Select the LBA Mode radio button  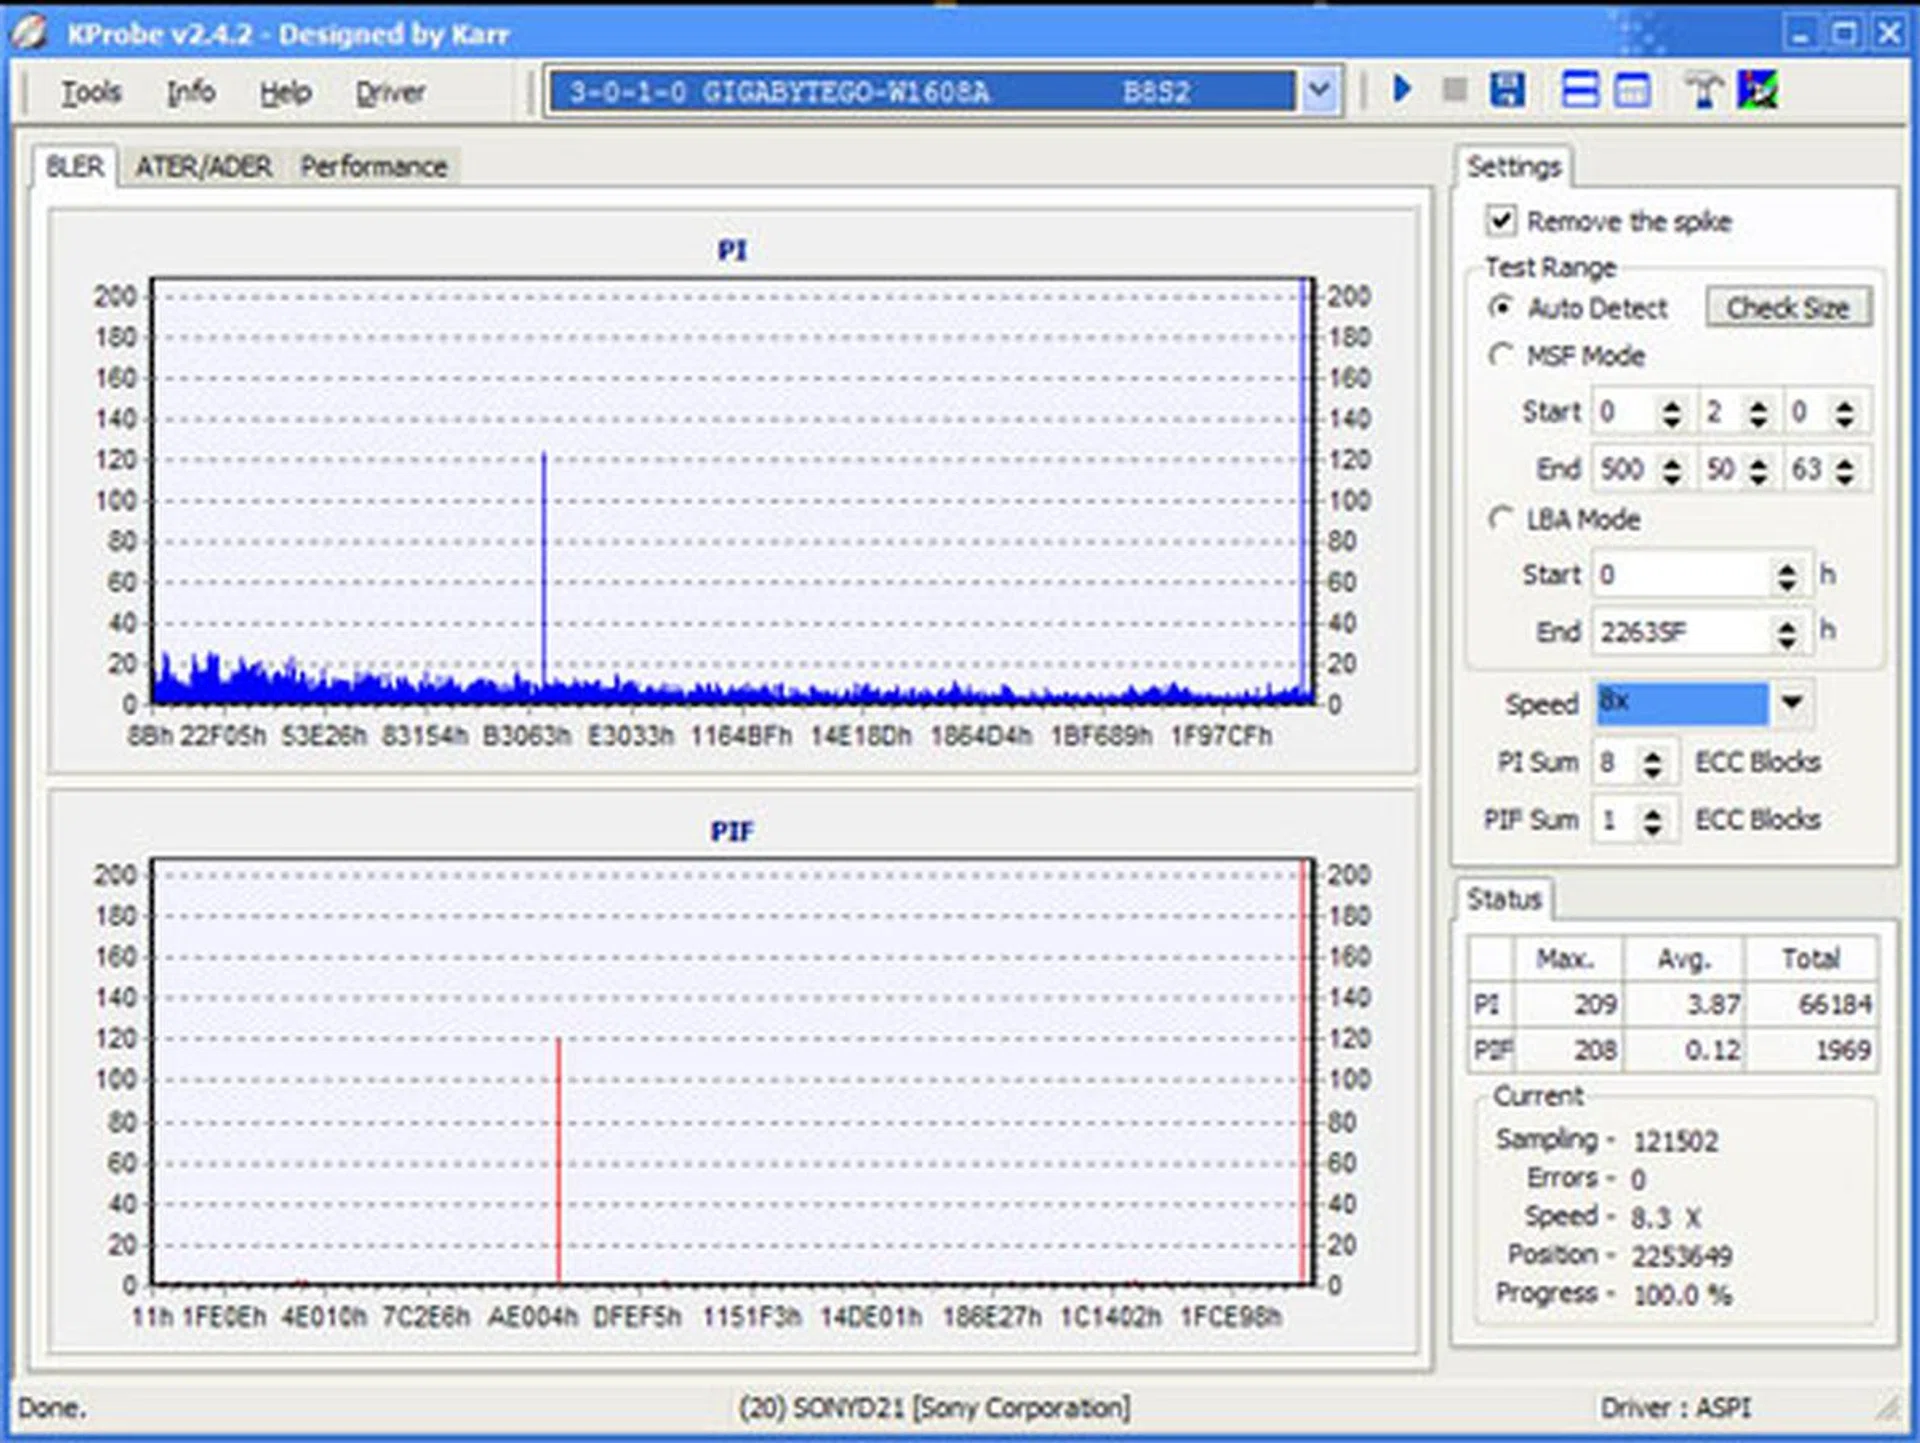pyautogui.click(x=1500, y=518)
